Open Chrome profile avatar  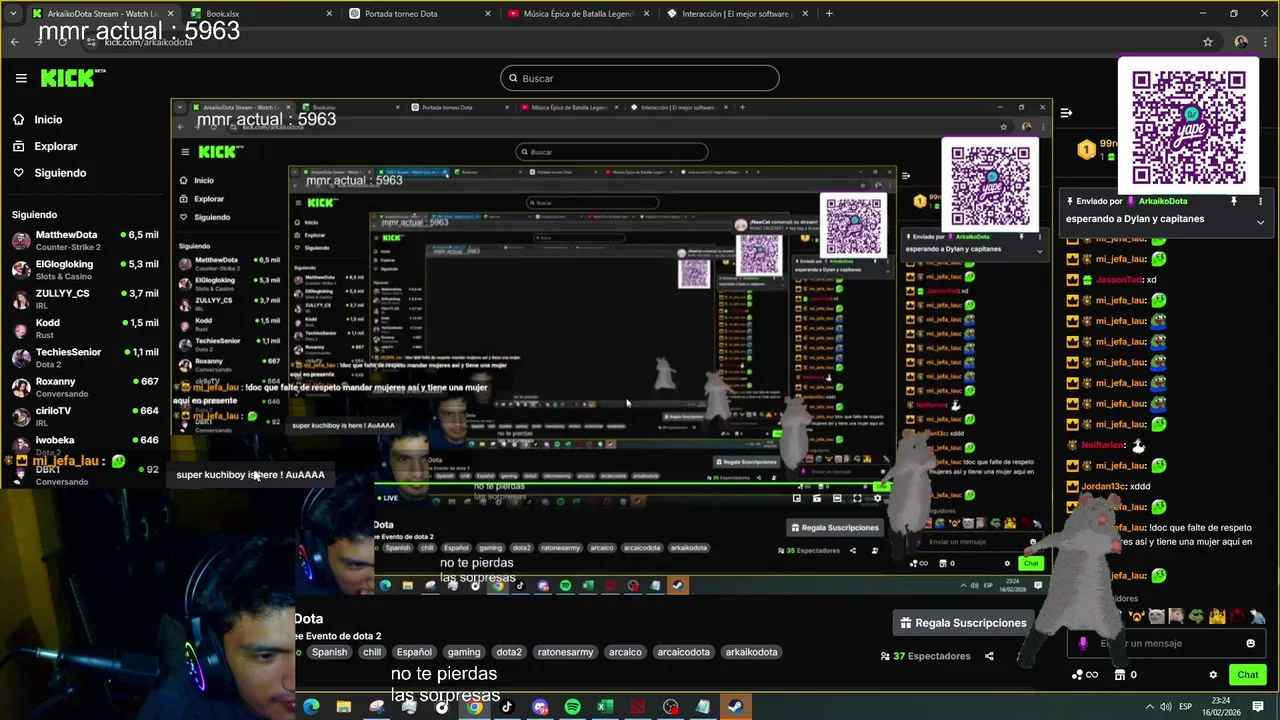(x=1241, y=42)
